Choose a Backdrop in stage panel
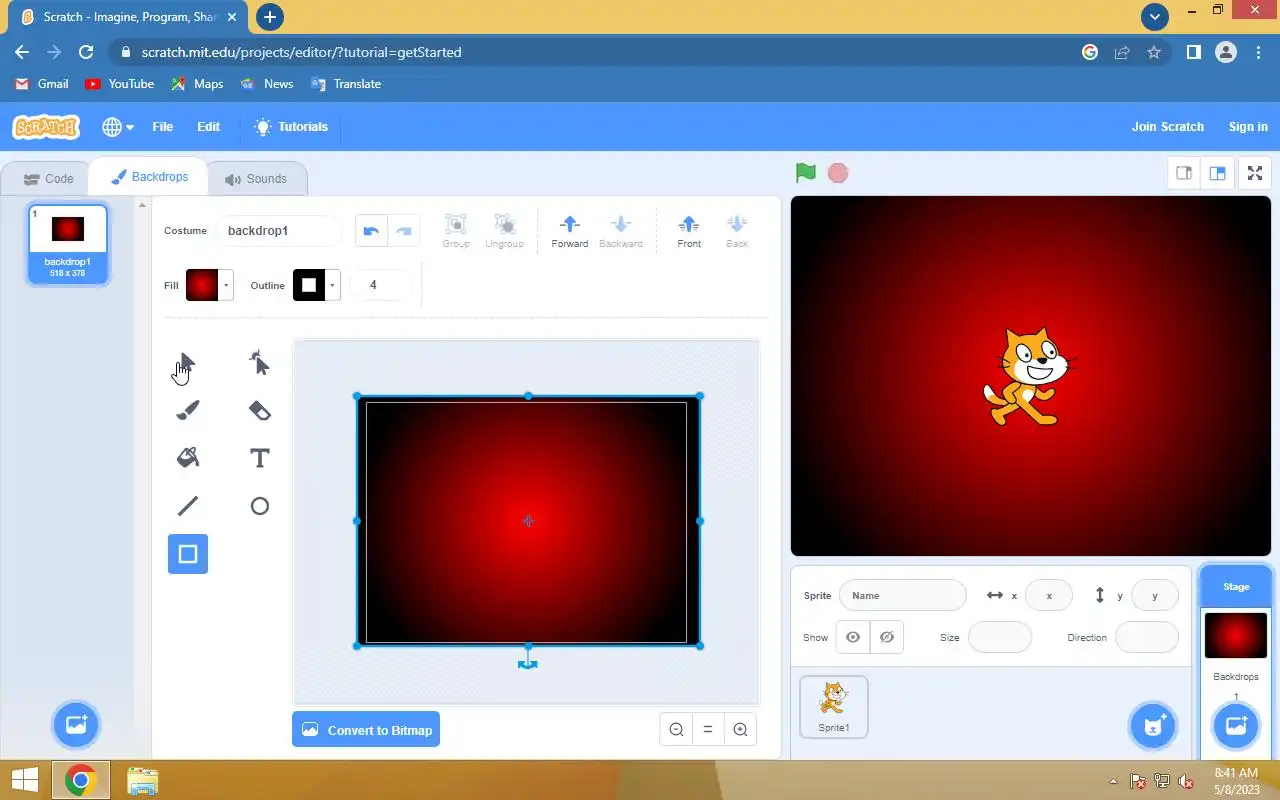This screenshot has width=1280, height=800. (1236, 725)
